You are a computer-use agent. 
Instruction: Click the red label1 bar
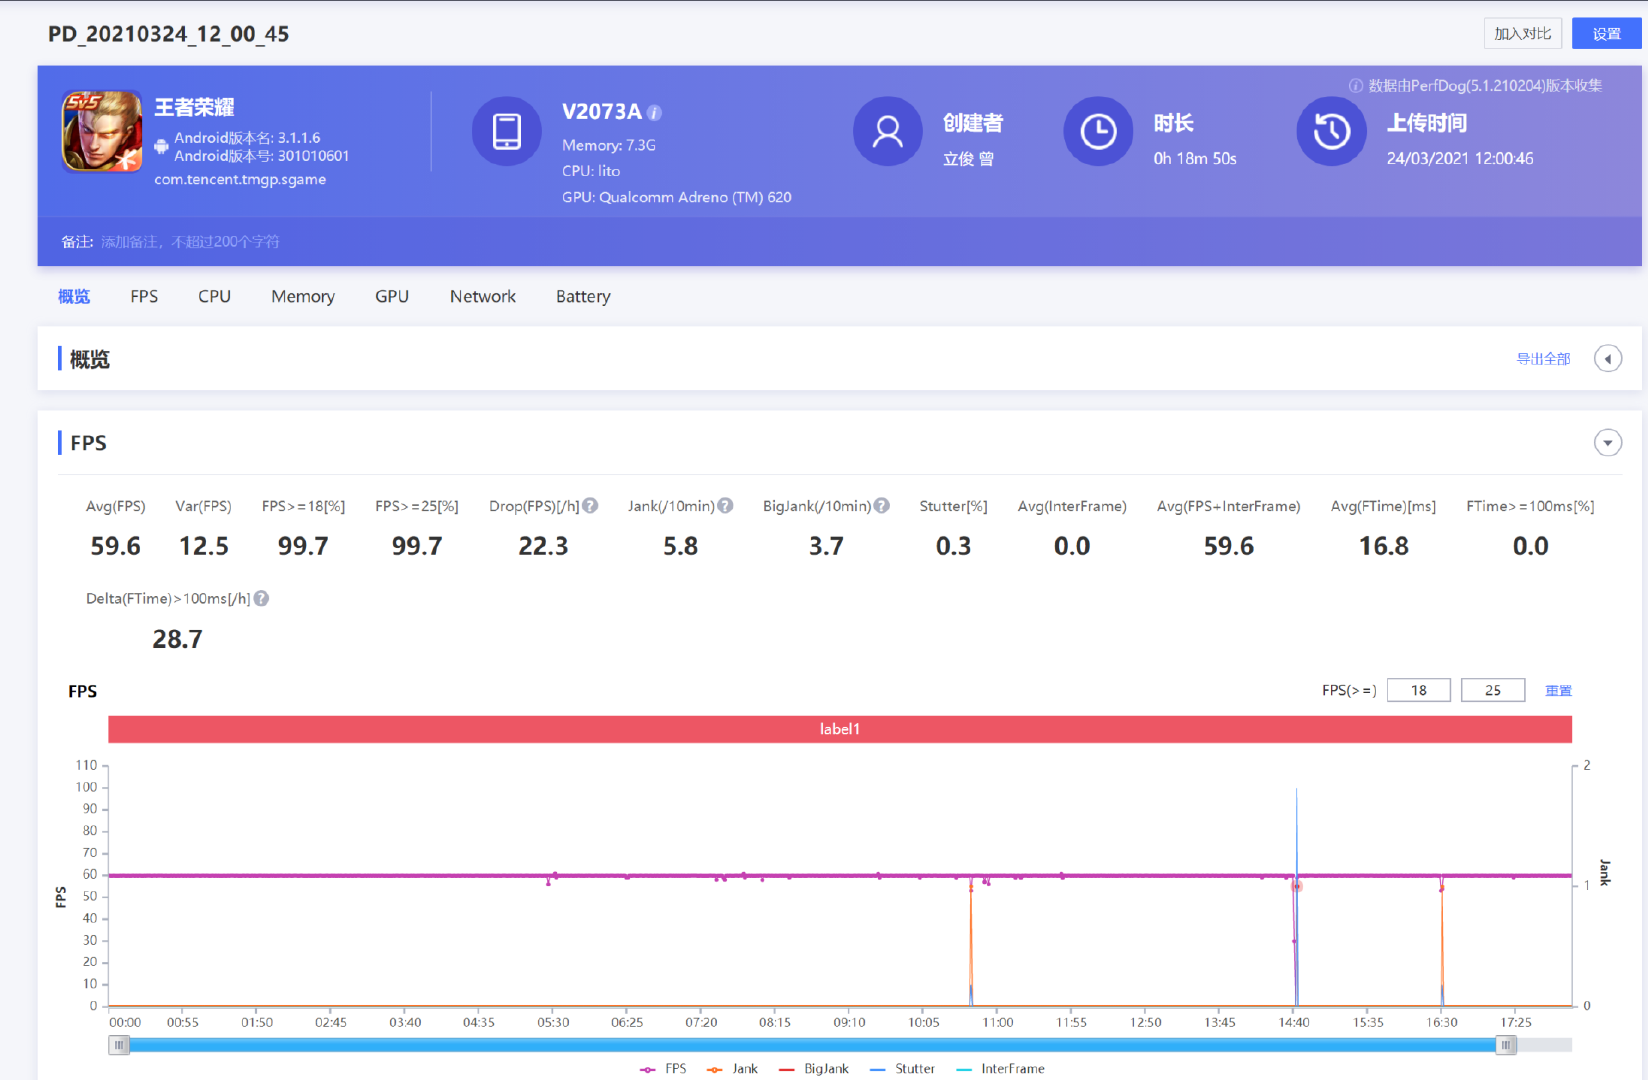click(840, 729)
